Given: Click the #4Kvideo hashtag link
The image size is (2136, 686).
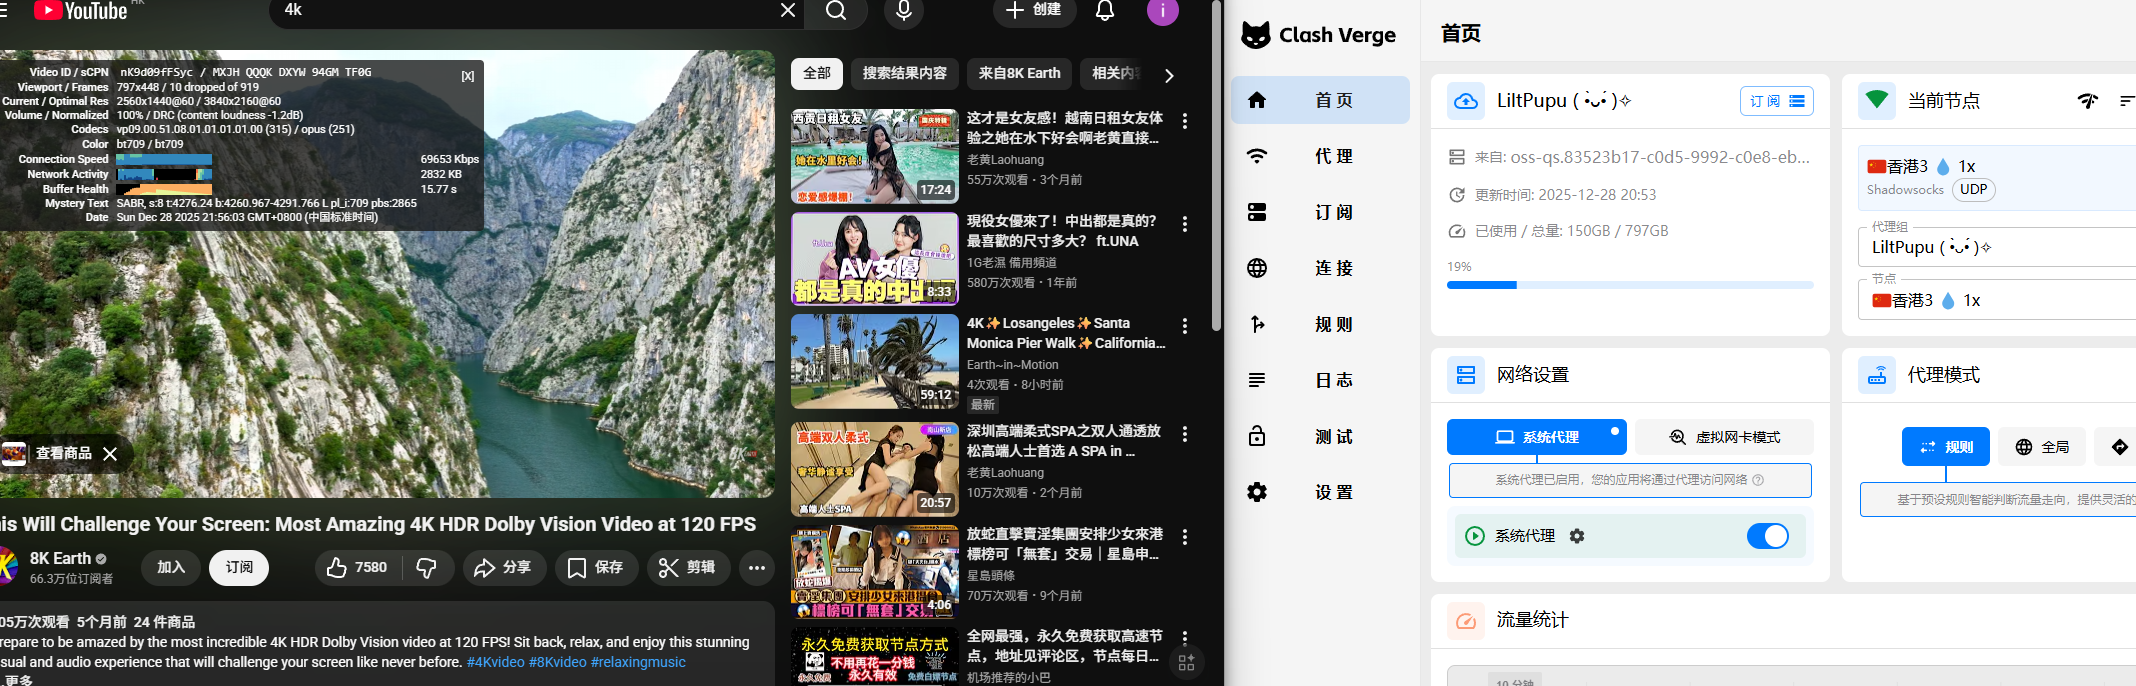Looking at the screenshot, I should (x=495, y=662).
